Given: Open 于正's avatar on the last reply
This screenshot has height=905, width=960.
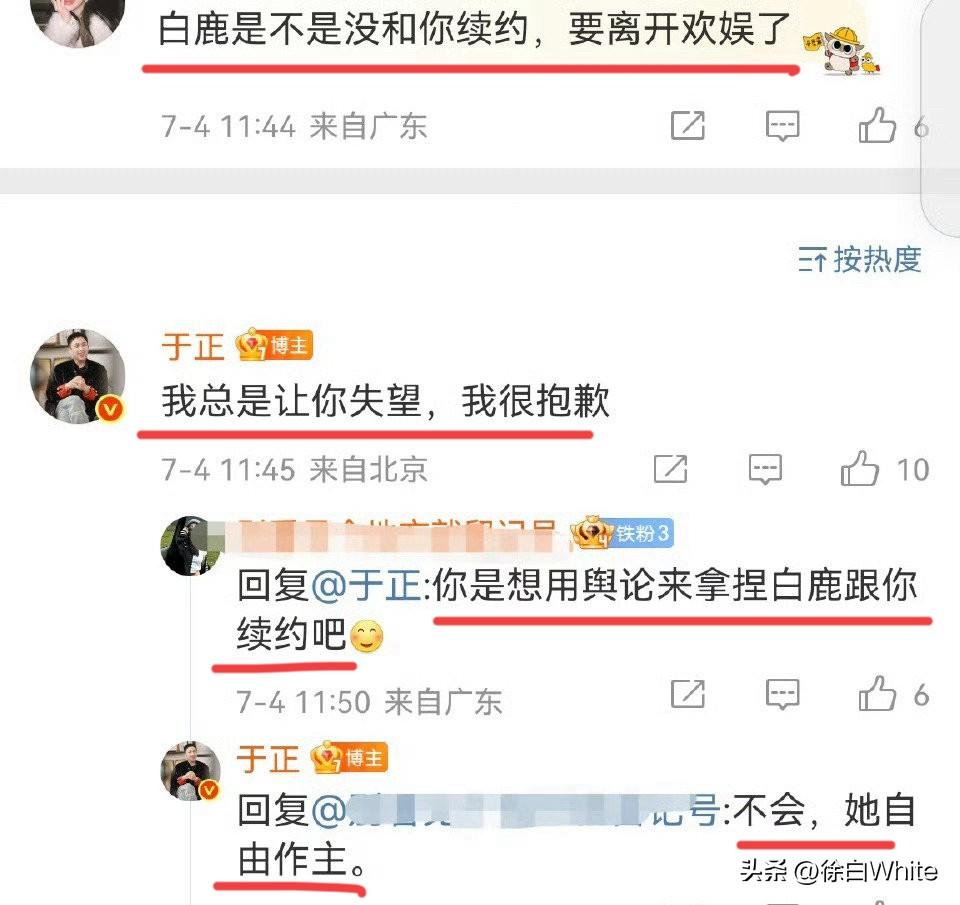Looking at the screenshot, I should 190,771.
